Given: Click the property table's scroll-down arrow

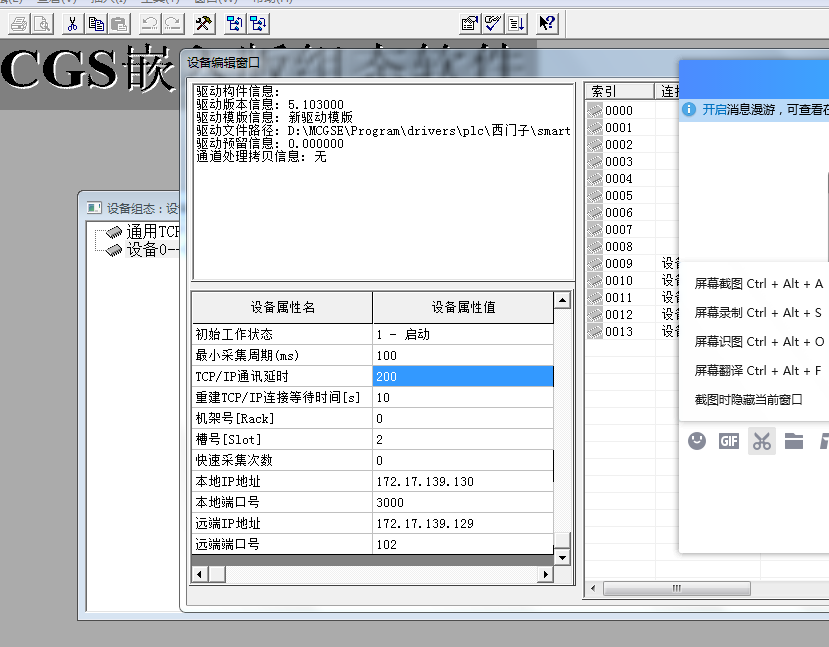Looking at the screenshot, I should coord(562,557).
